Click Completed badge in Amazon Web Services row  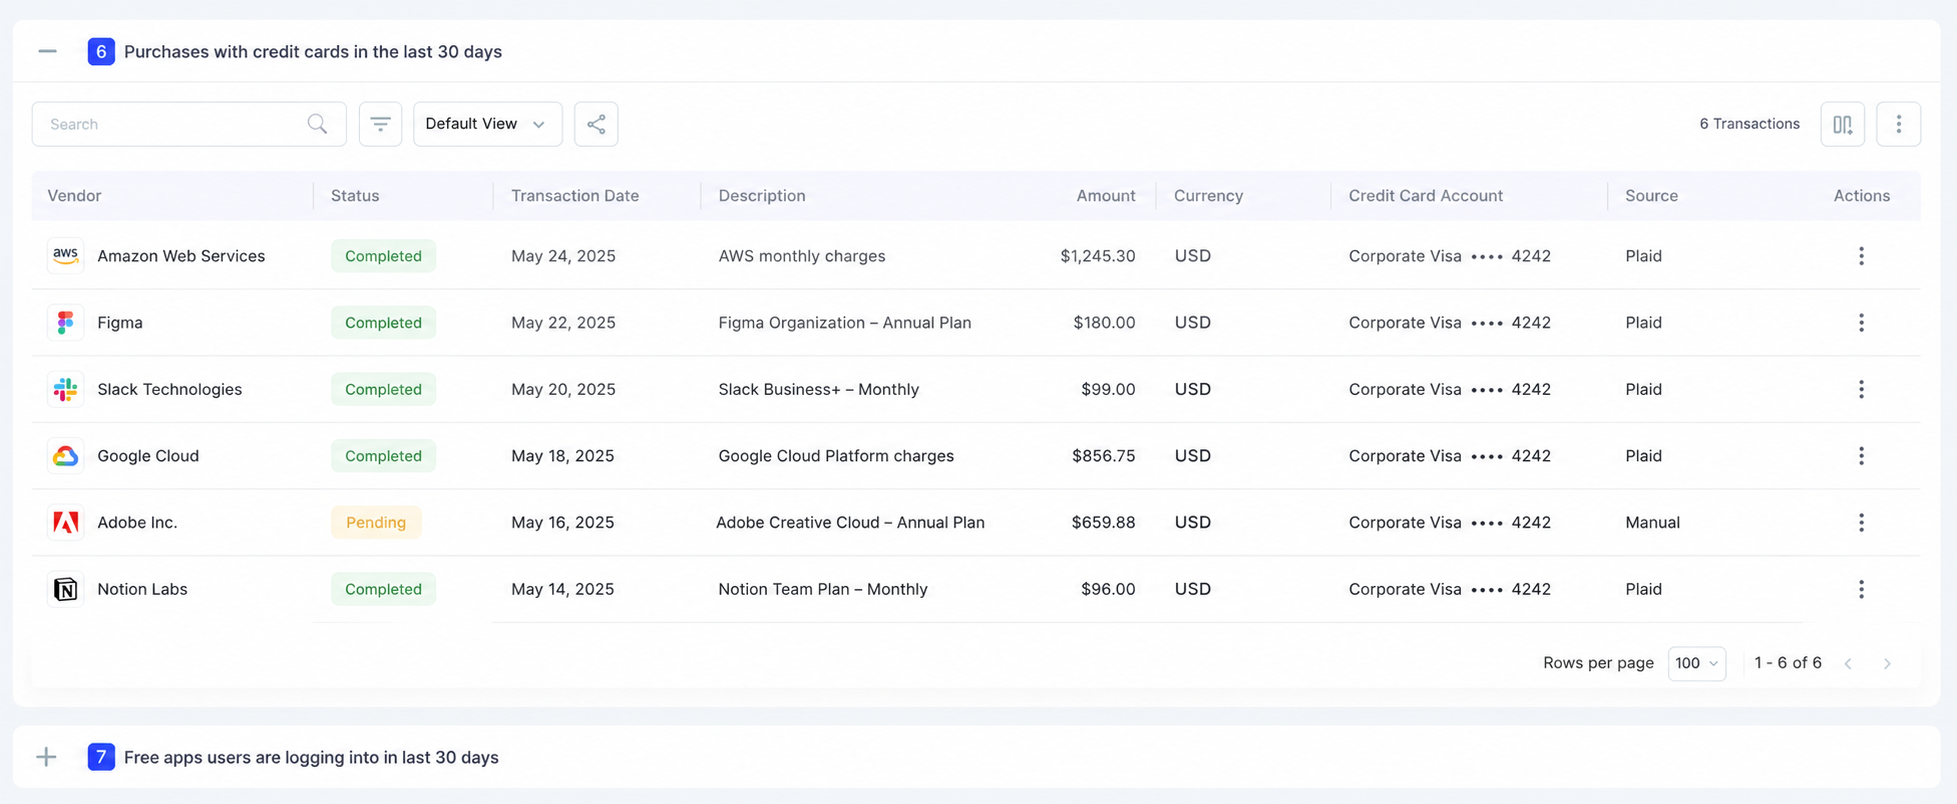pyautogui.click(x=383, y=256)
